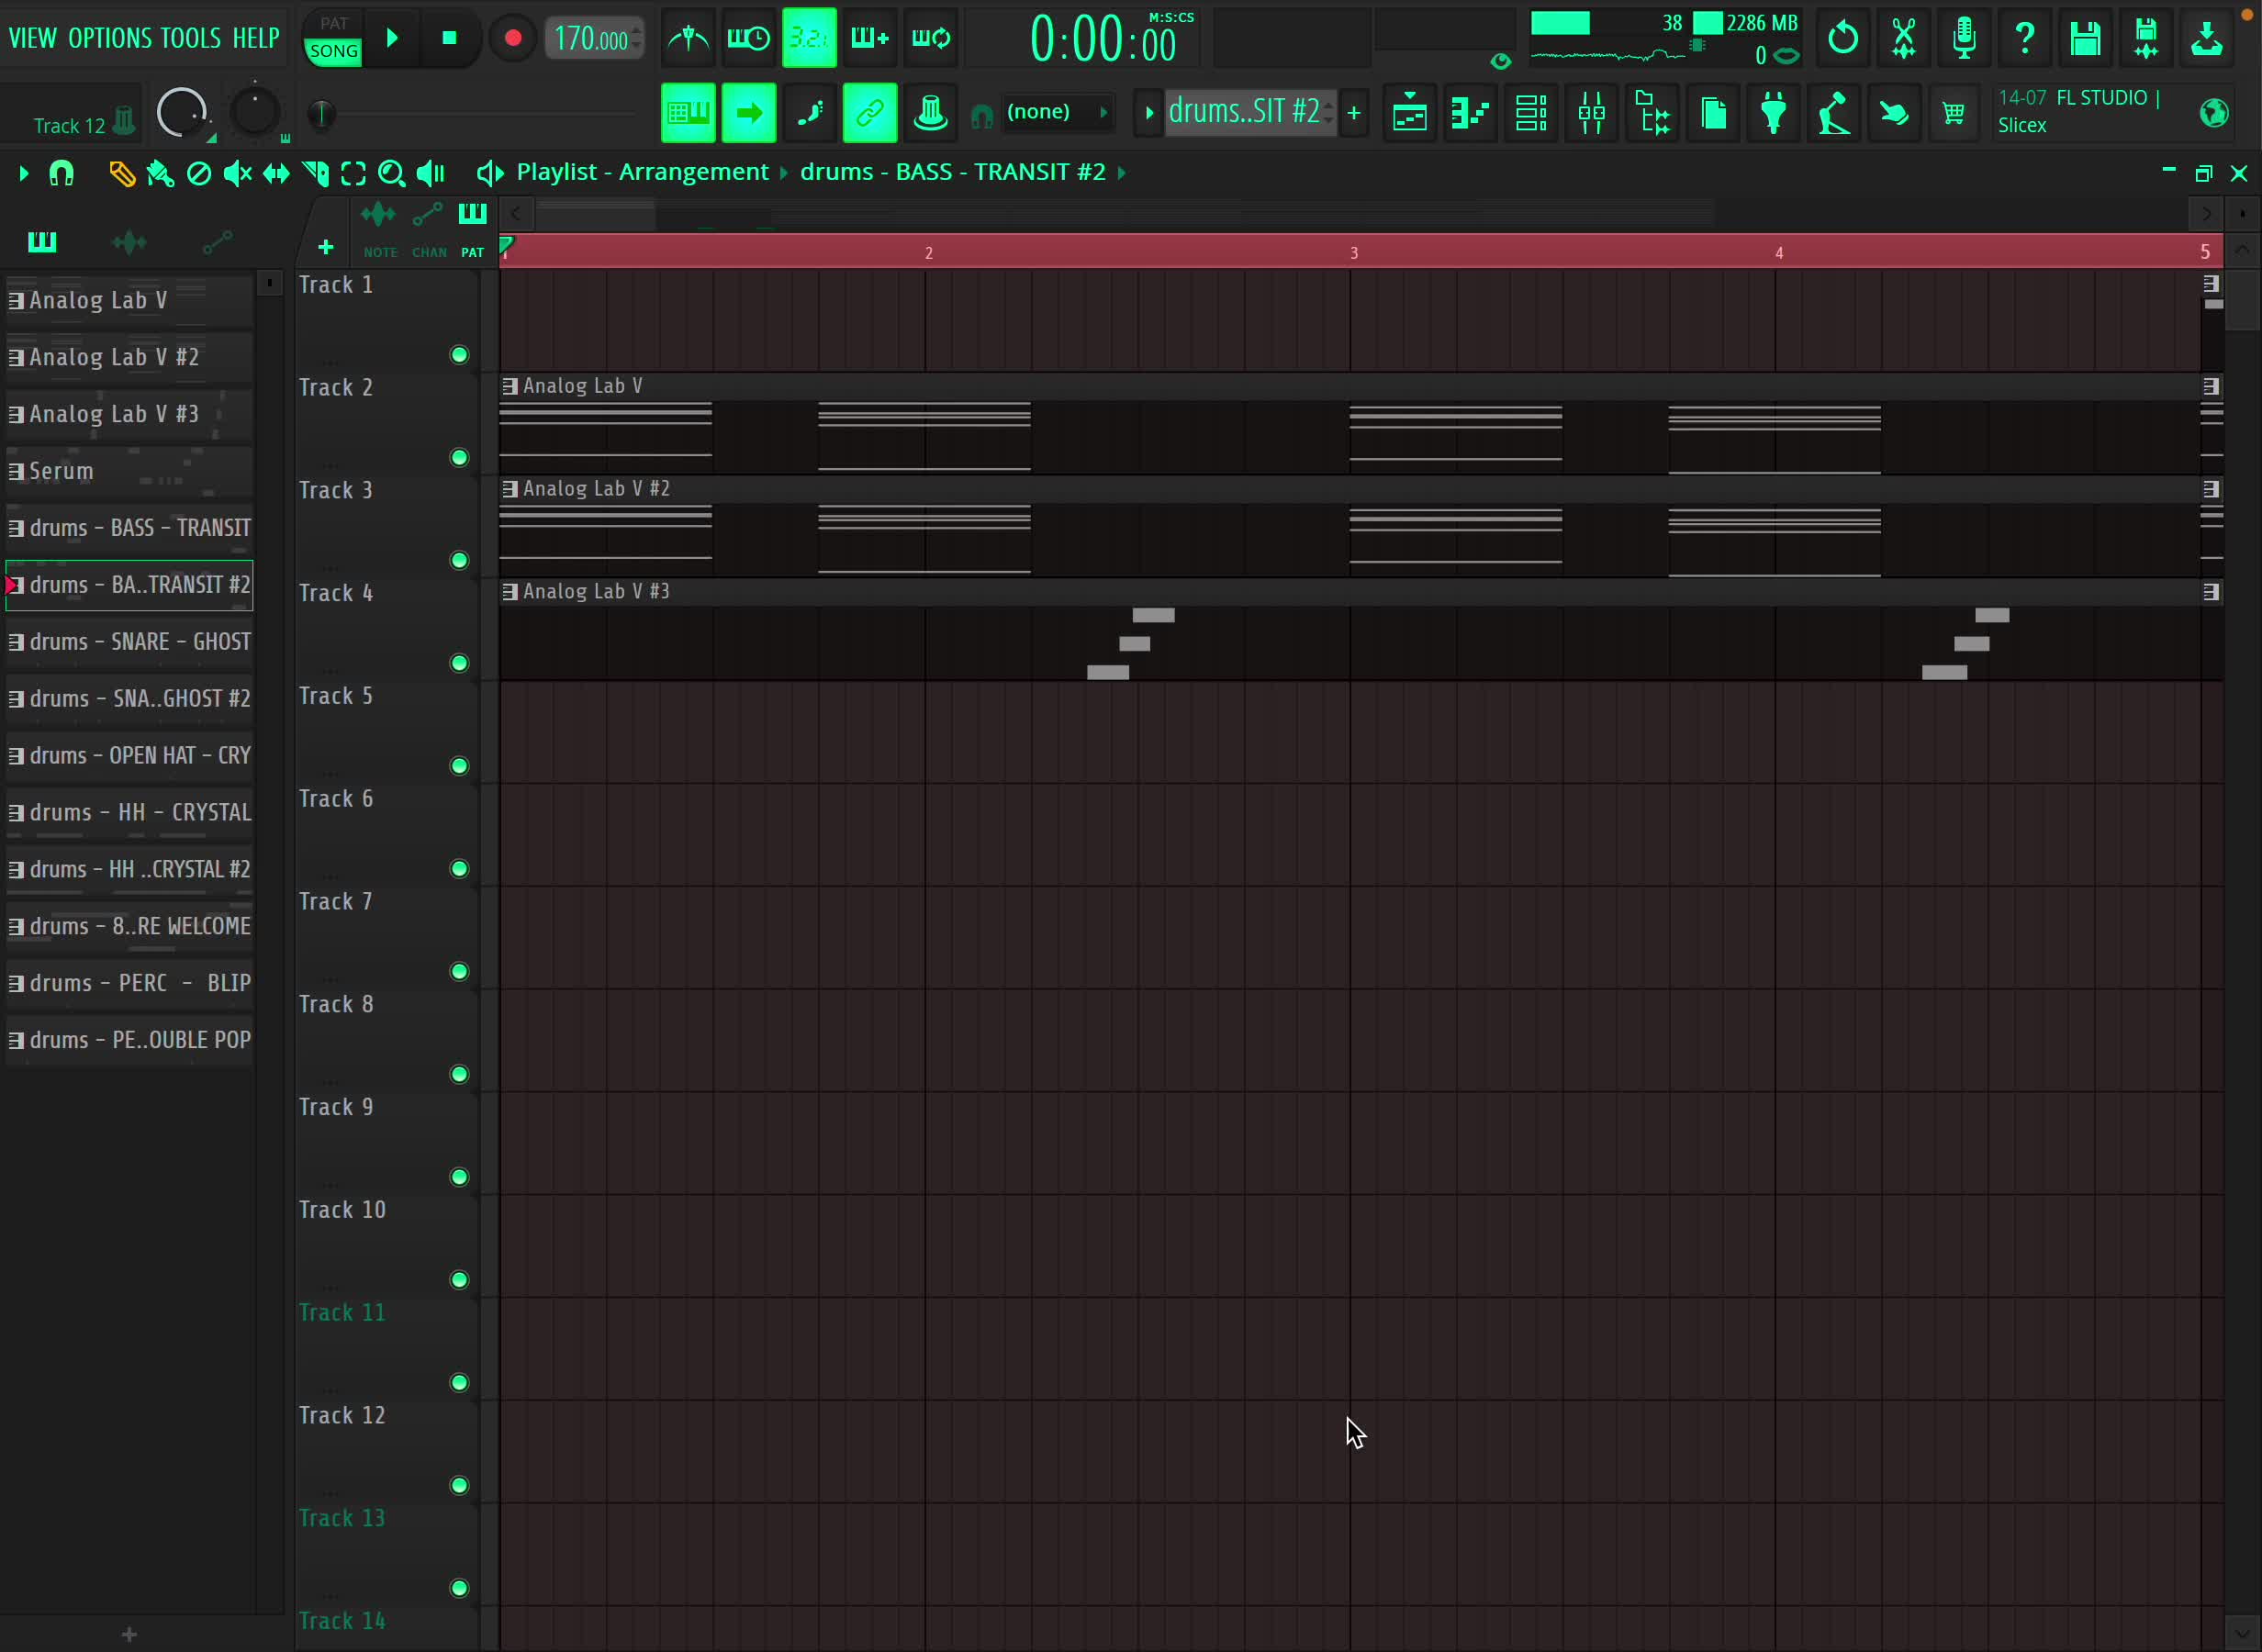Select the Draw pencil tool

point(122,174)
